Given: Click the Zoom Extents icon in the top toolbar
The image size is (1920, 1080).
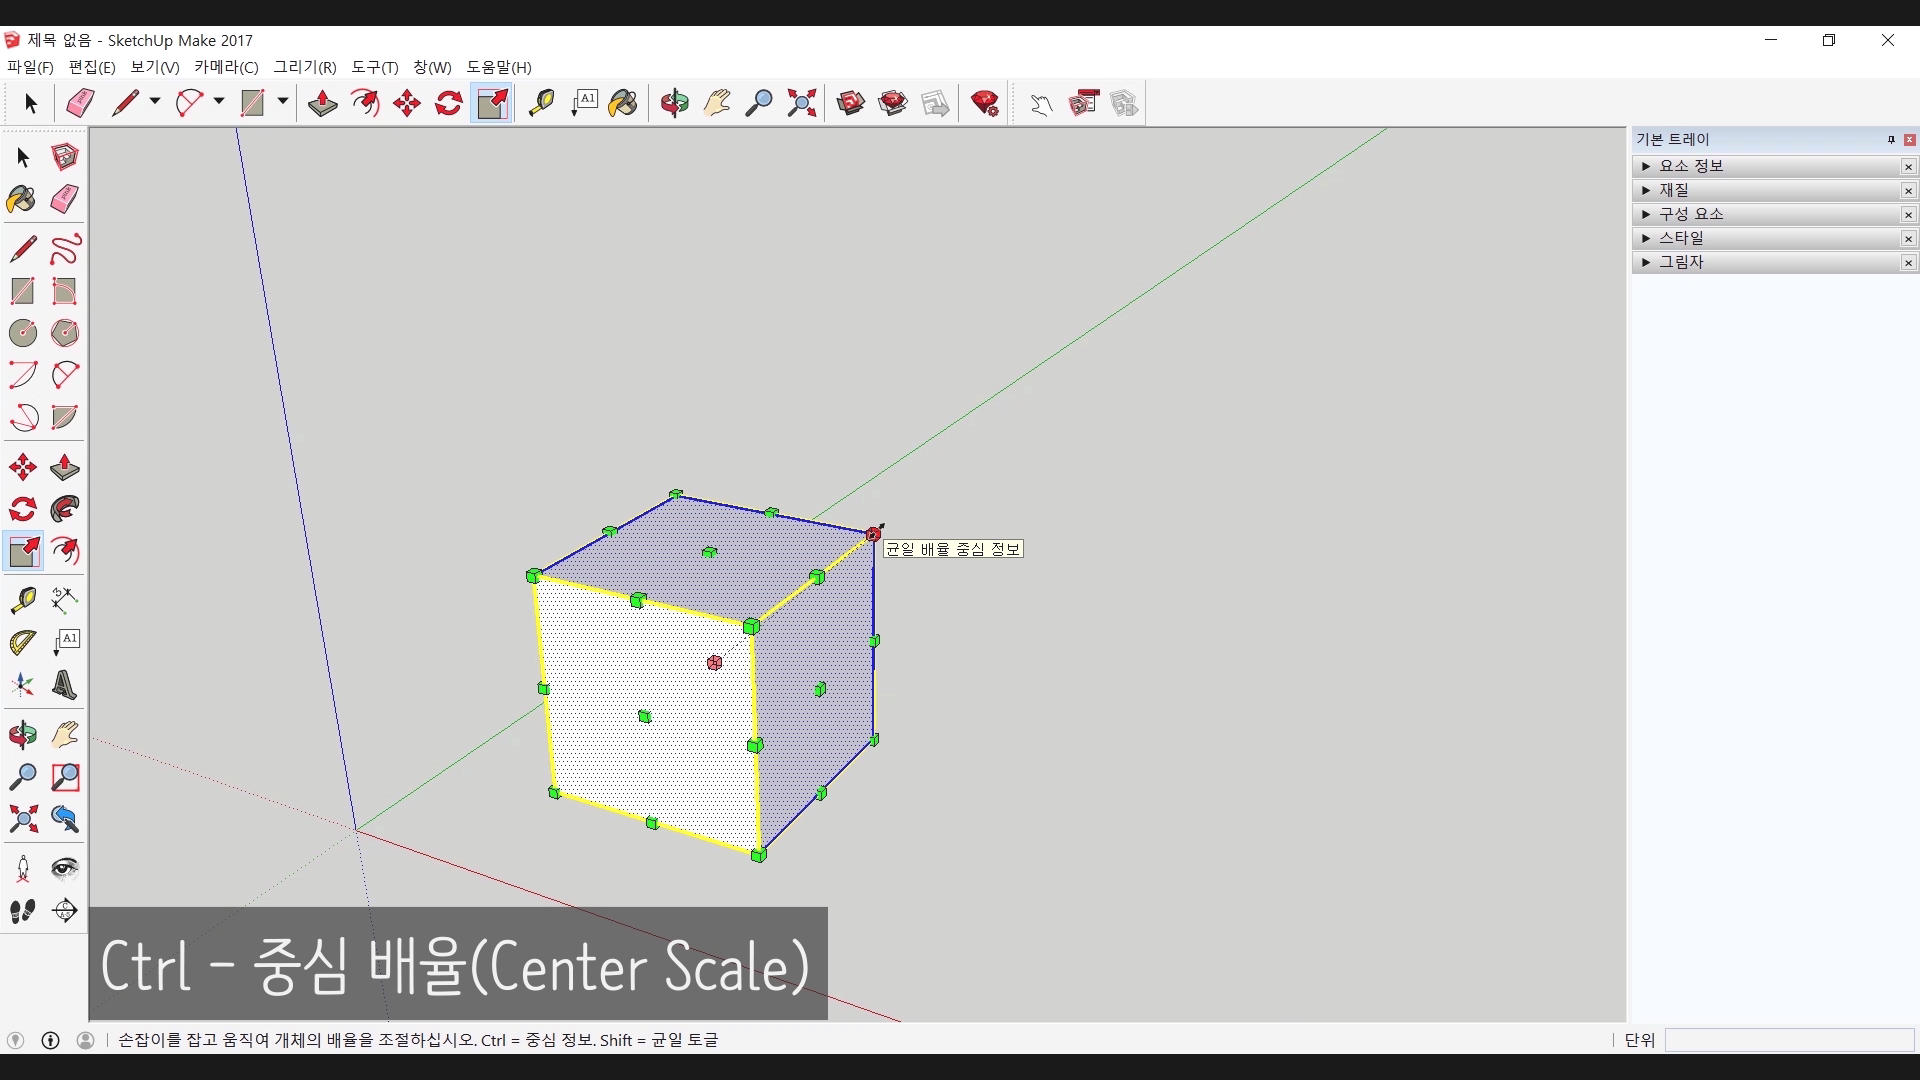Looking at the screenshot, I should tap(801, 103).
